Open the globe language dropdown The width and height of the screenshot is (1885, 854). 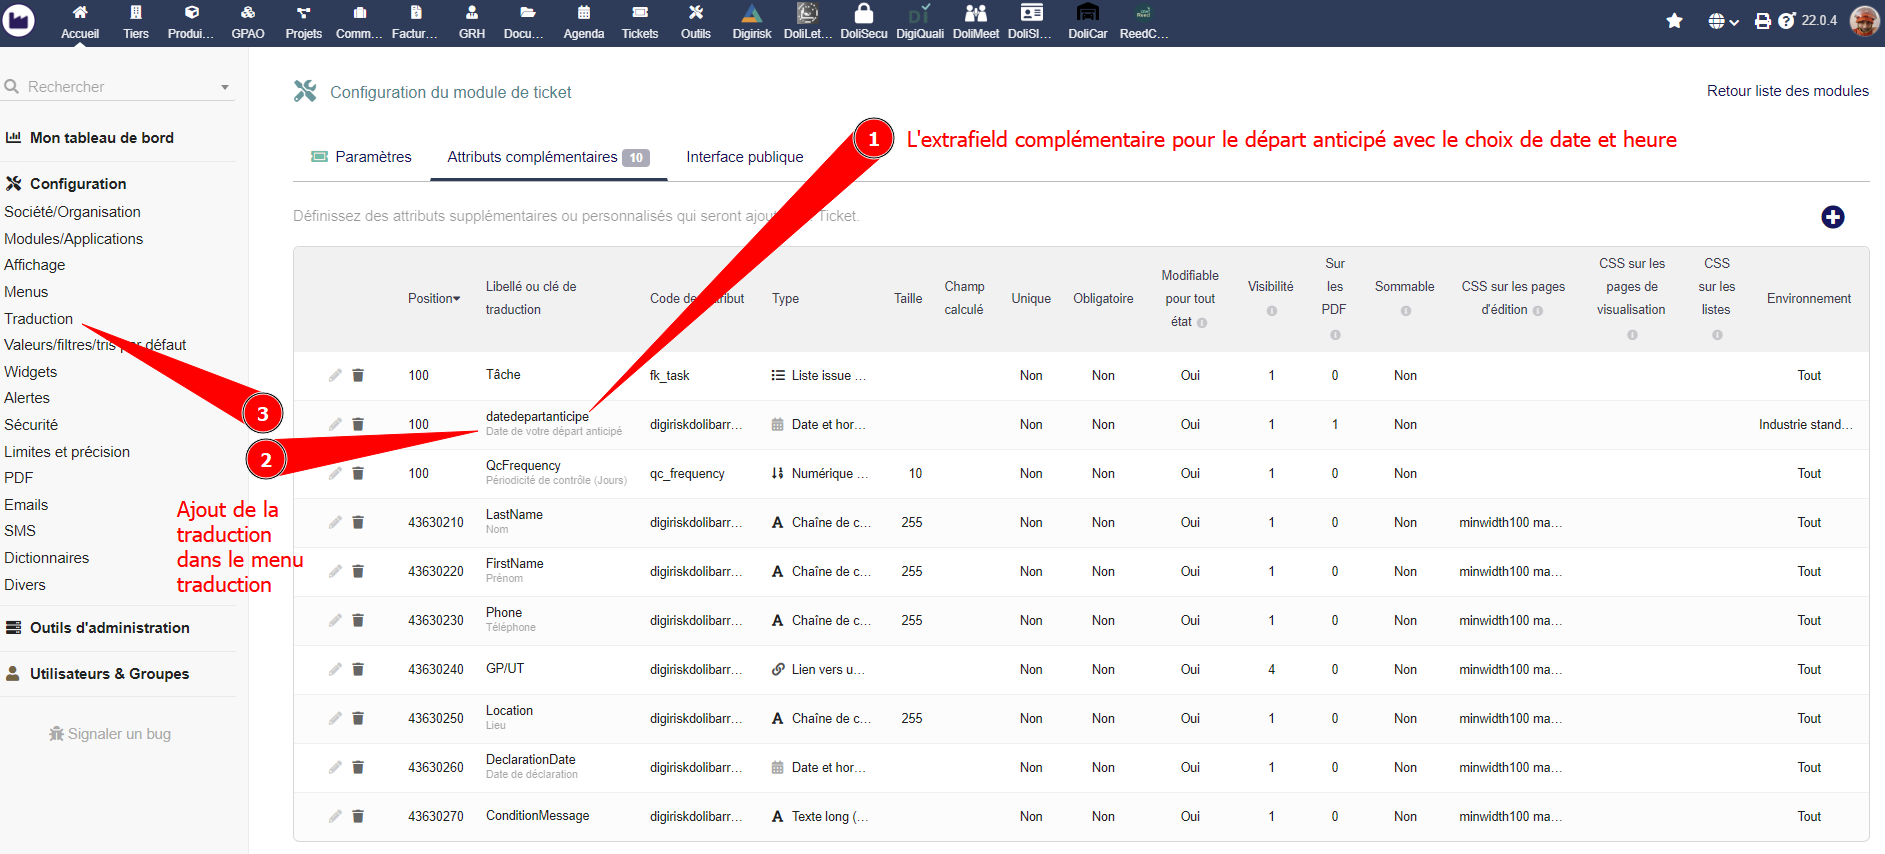coord(1722,21)
